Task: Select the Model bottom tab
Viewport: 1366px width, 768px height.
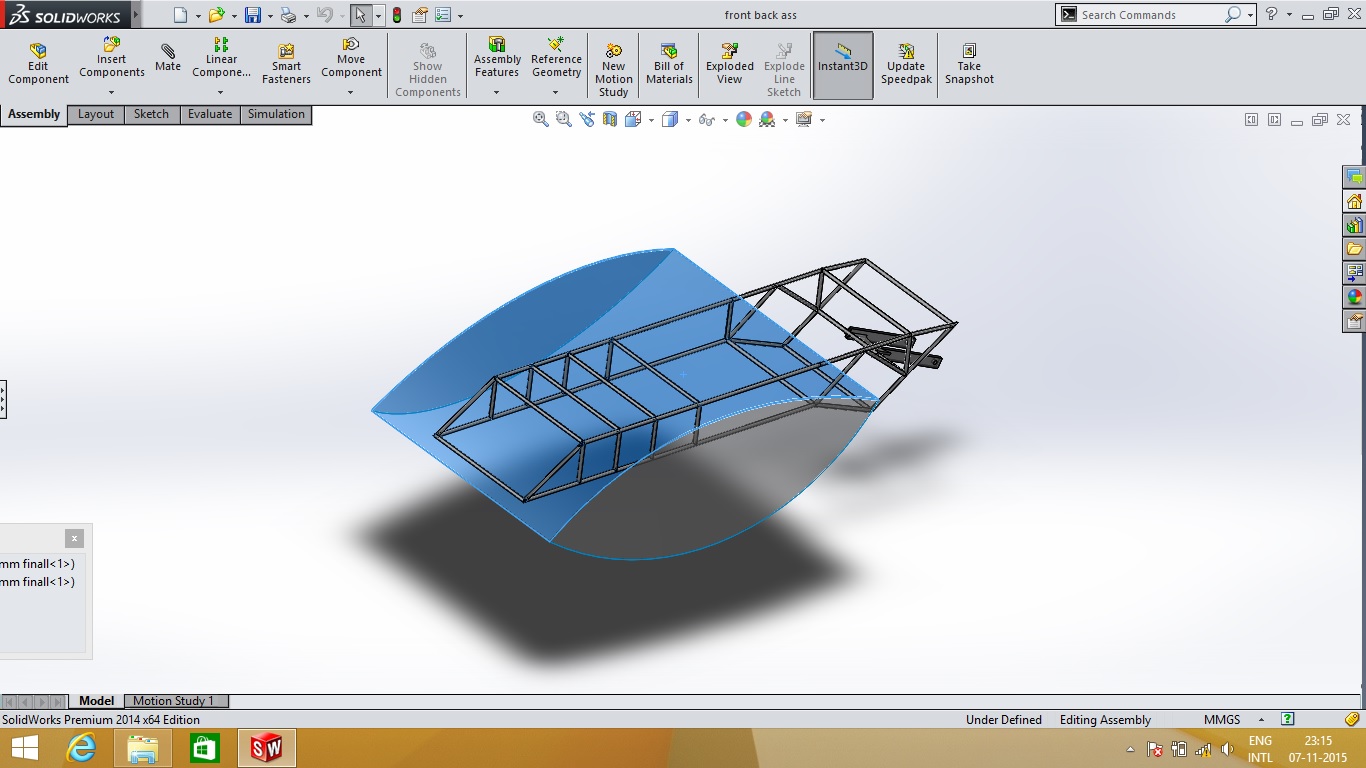Action: point(97,701)
